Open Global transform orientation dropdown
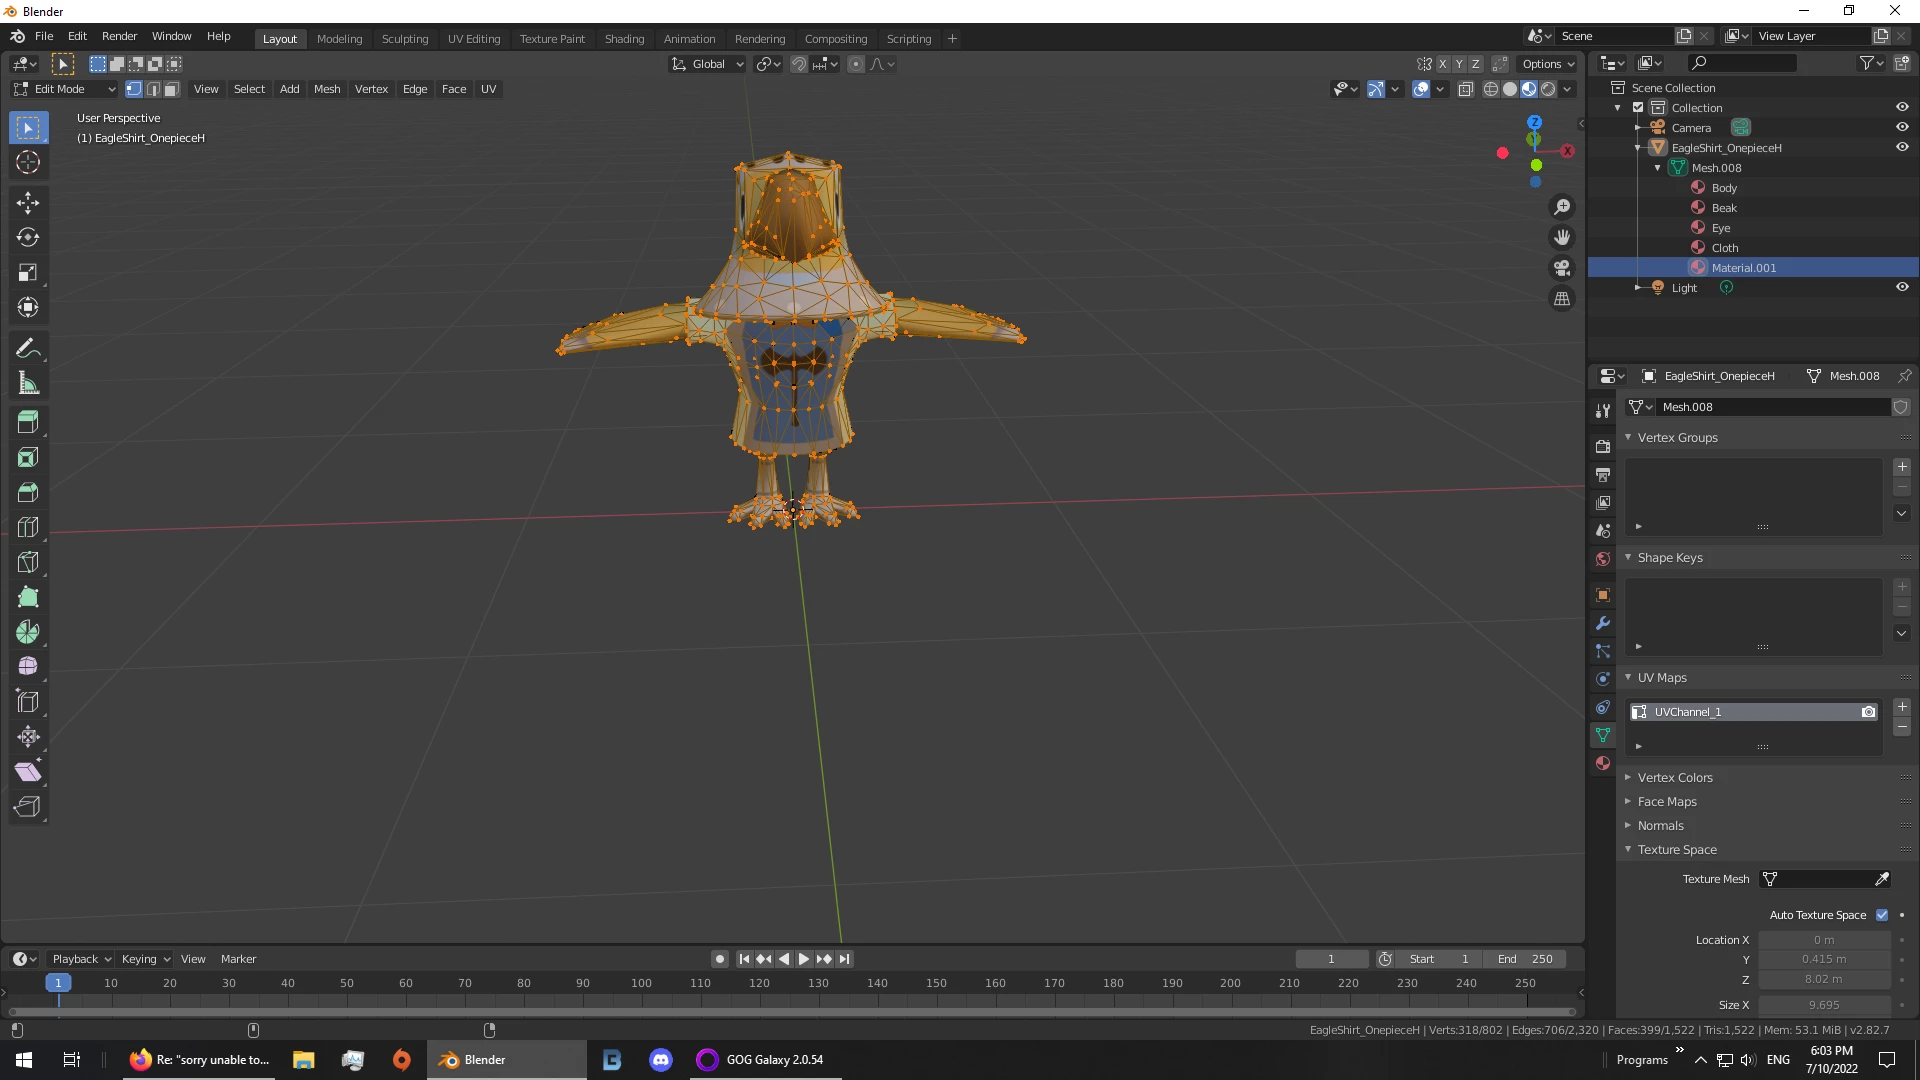 click(x=707, y=64)
